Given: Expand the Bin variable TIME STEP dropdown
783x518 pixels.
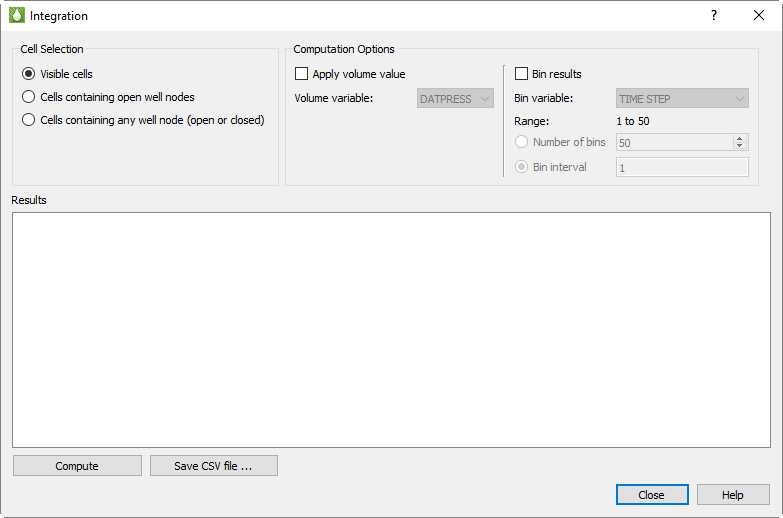Looking at the screenshot, I should point(682,99).
